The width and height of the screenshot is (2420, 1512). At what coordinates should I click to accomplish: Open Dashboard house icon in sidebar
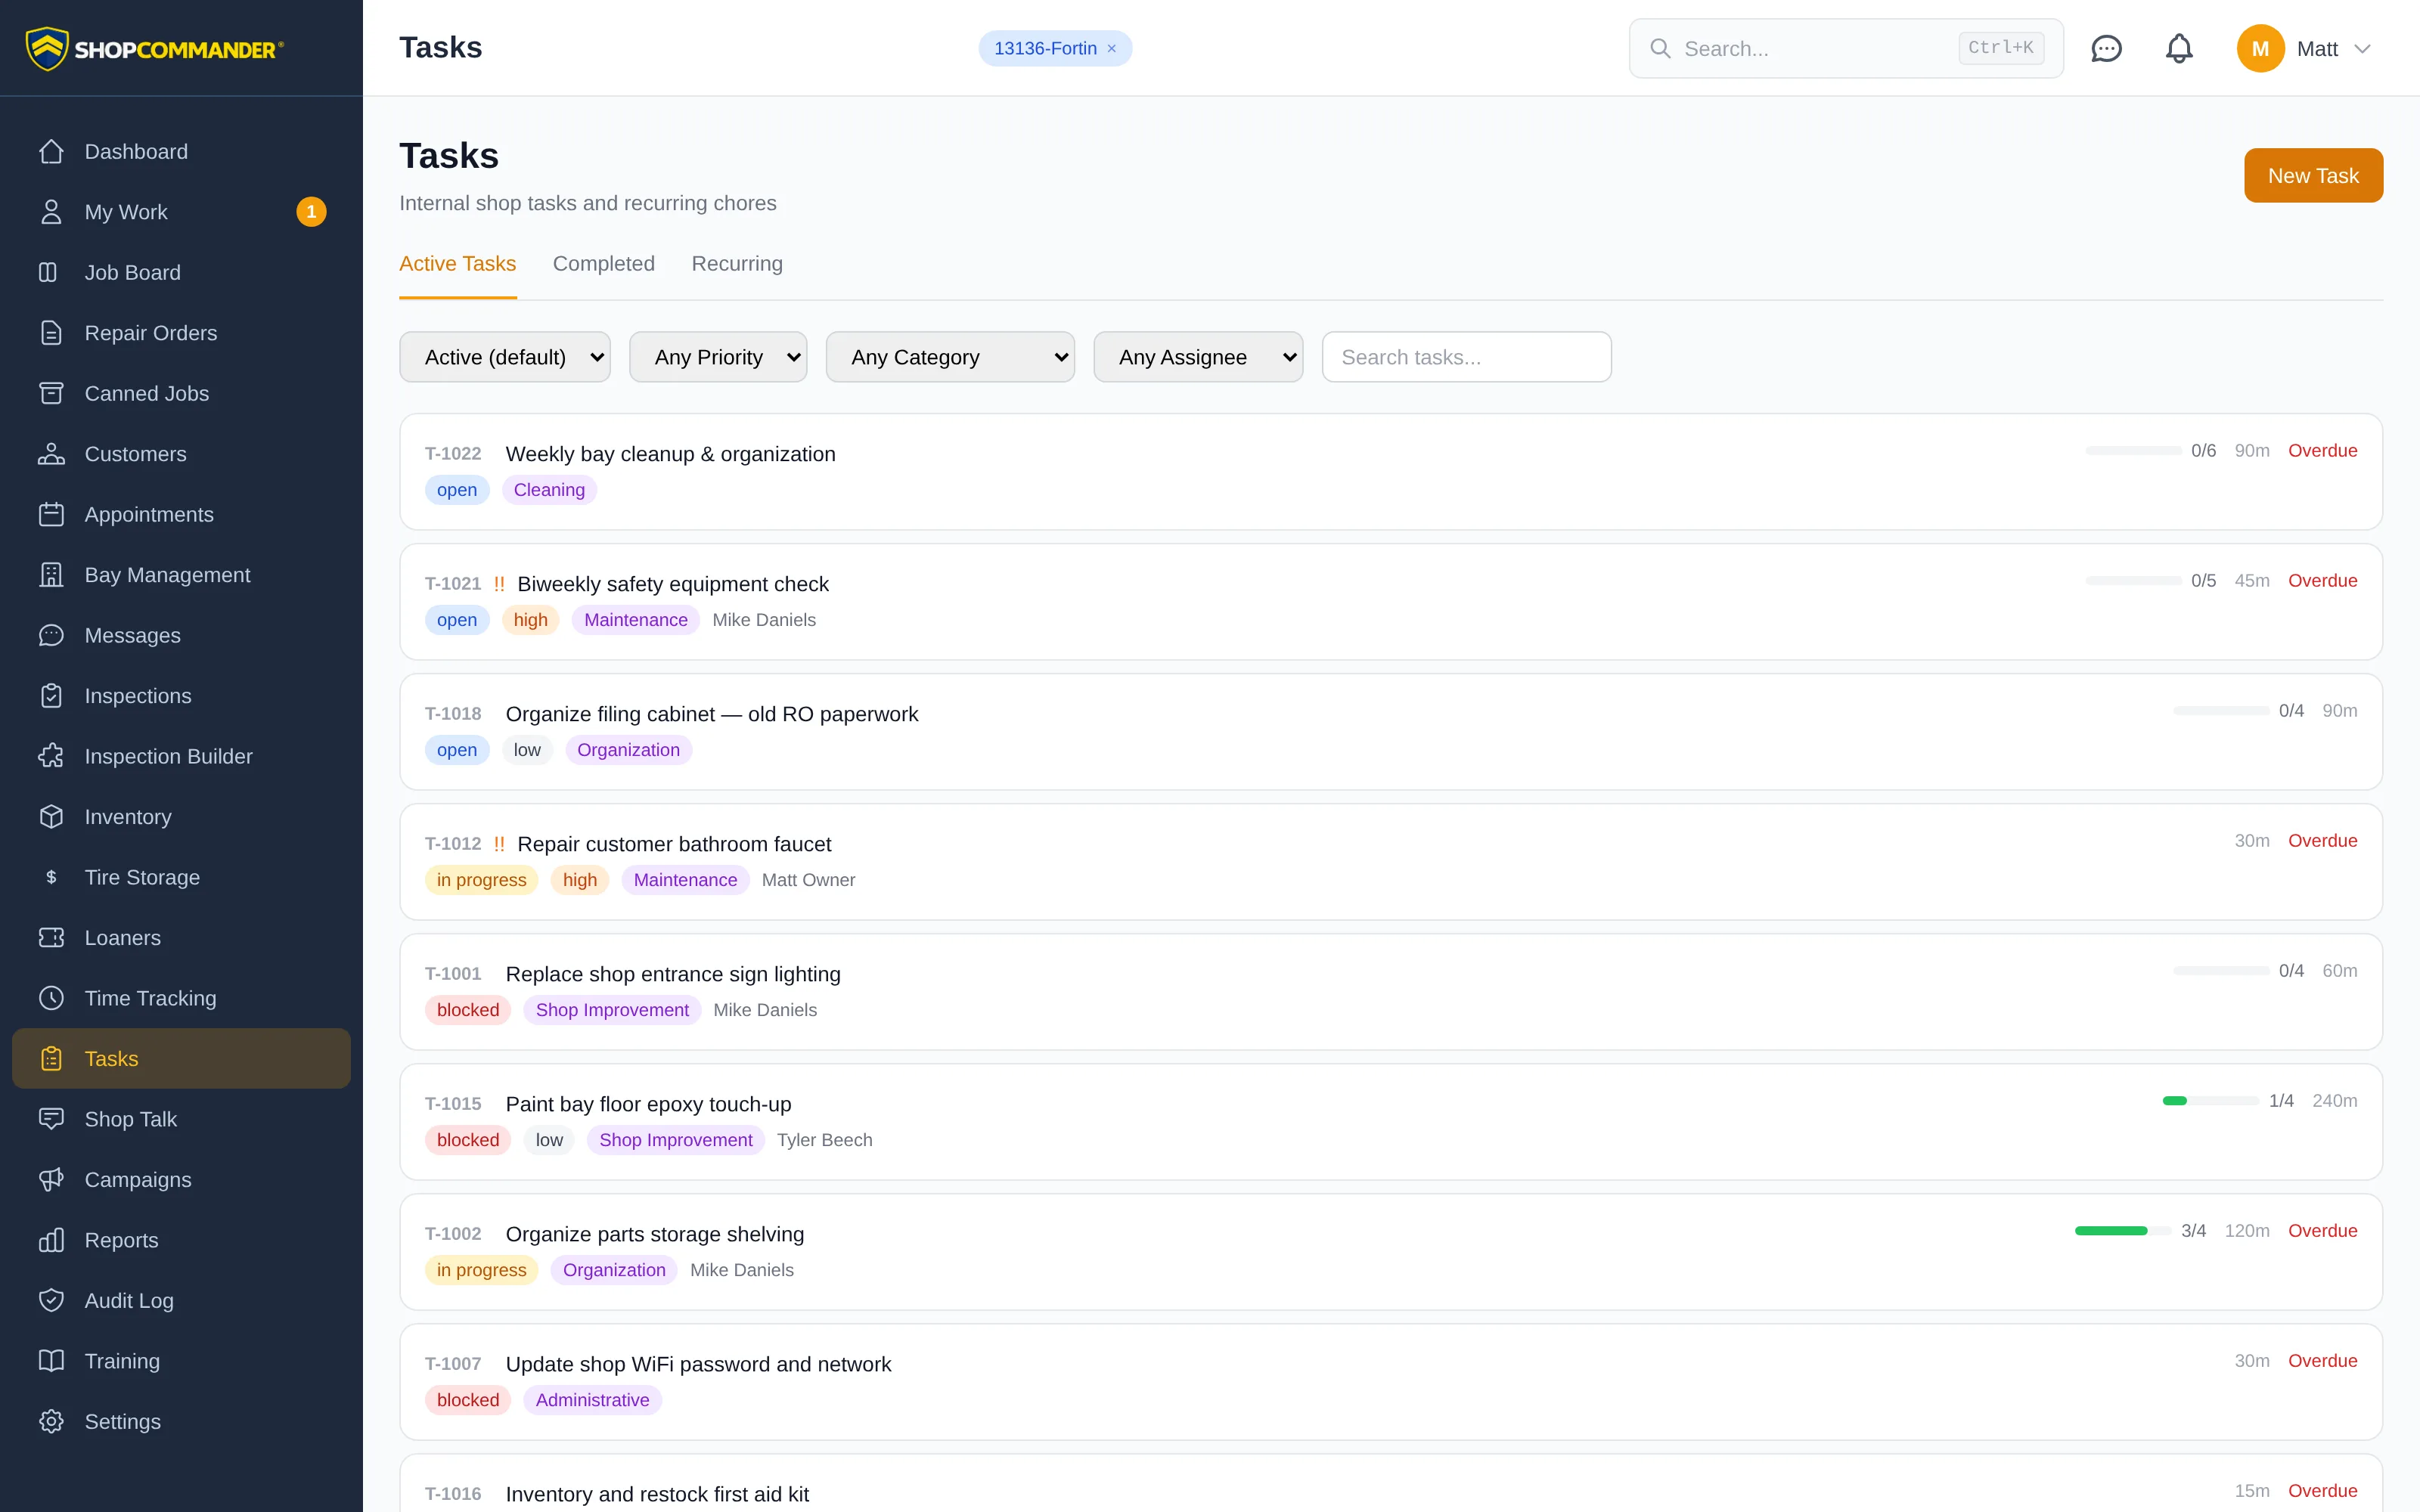[51, 151]
